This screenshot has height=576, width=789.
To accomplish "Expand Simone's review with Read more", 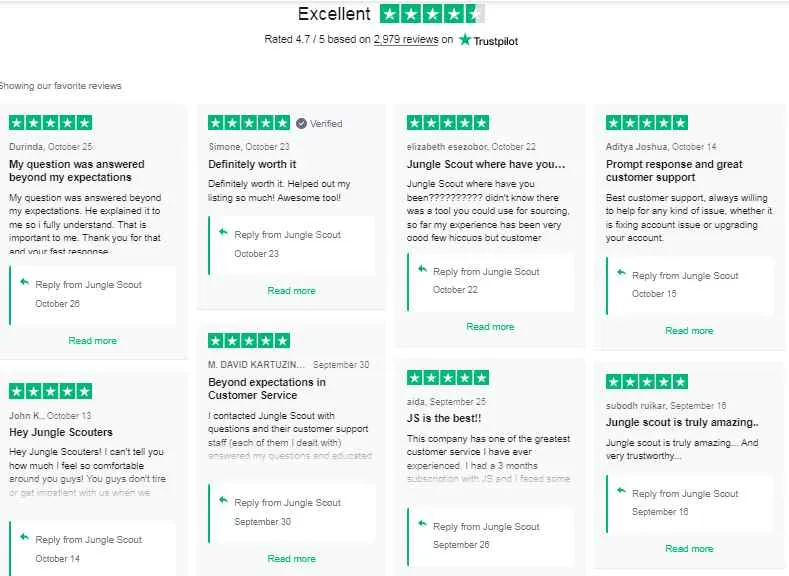I will point(291,290).
